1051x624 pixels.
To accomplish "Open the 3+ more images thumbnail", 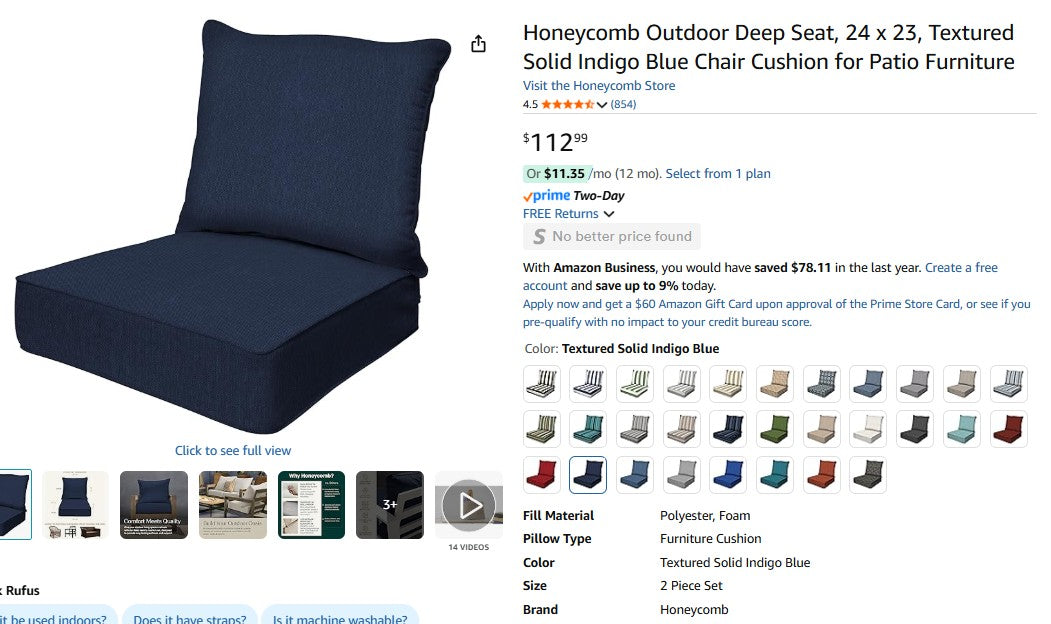I will tap(389, 505).
